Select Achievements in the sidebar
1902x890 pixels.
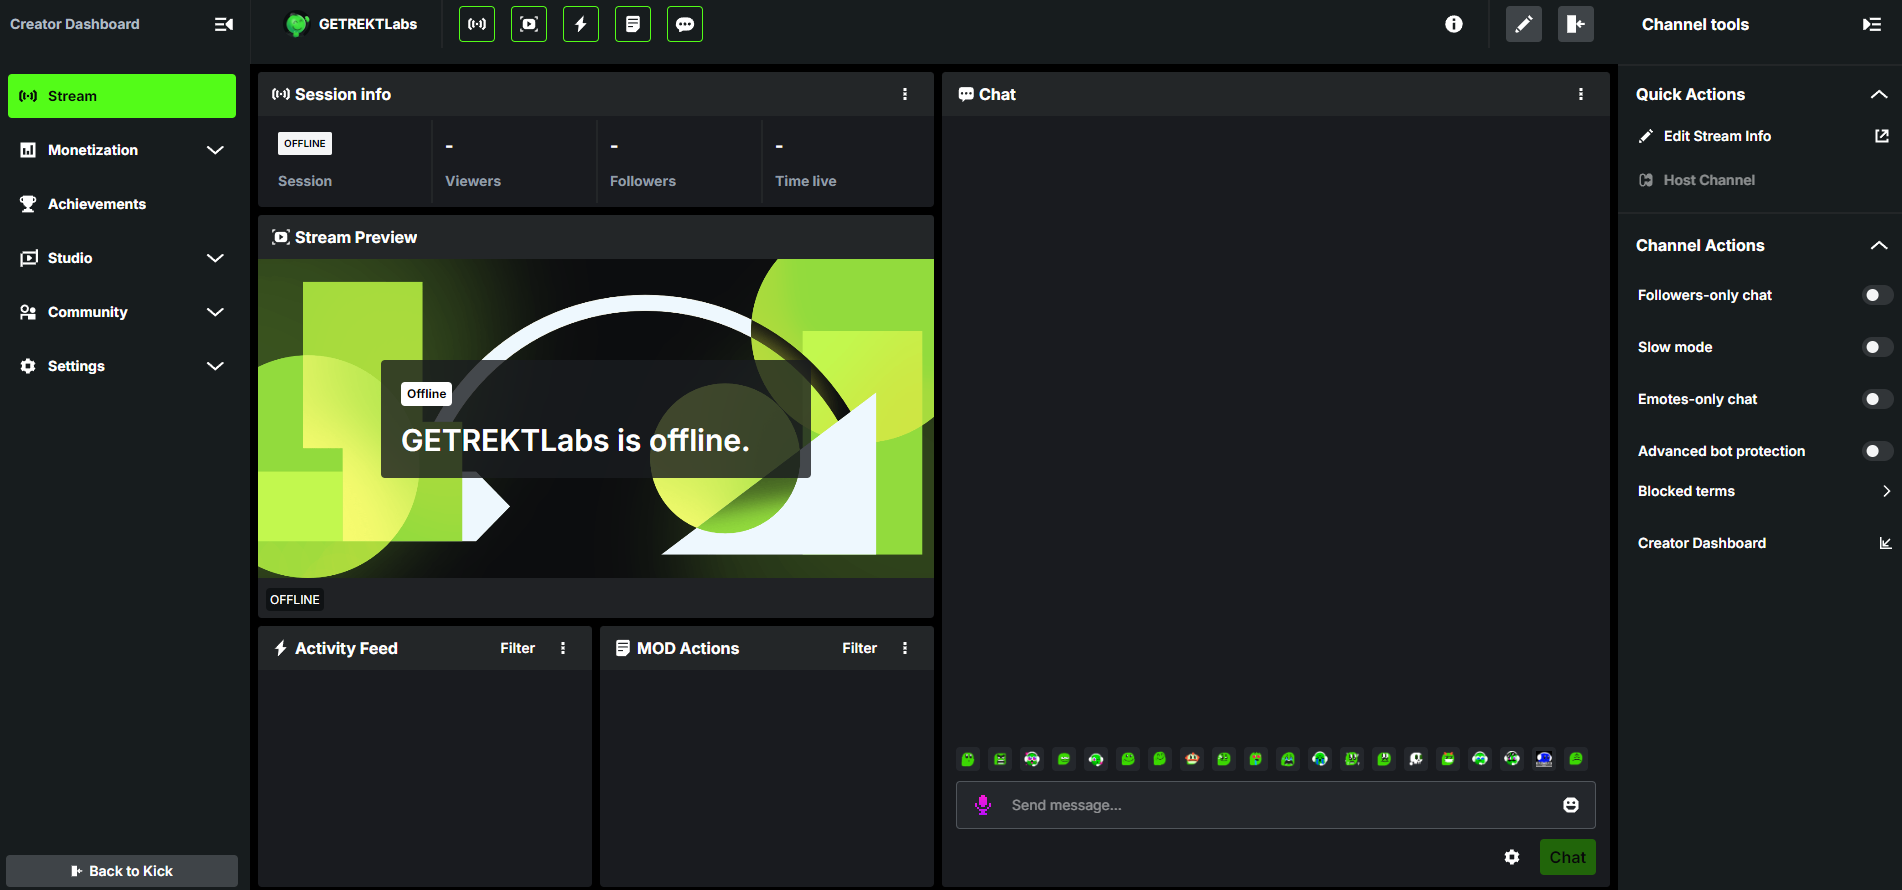click(x=97, y=204)
